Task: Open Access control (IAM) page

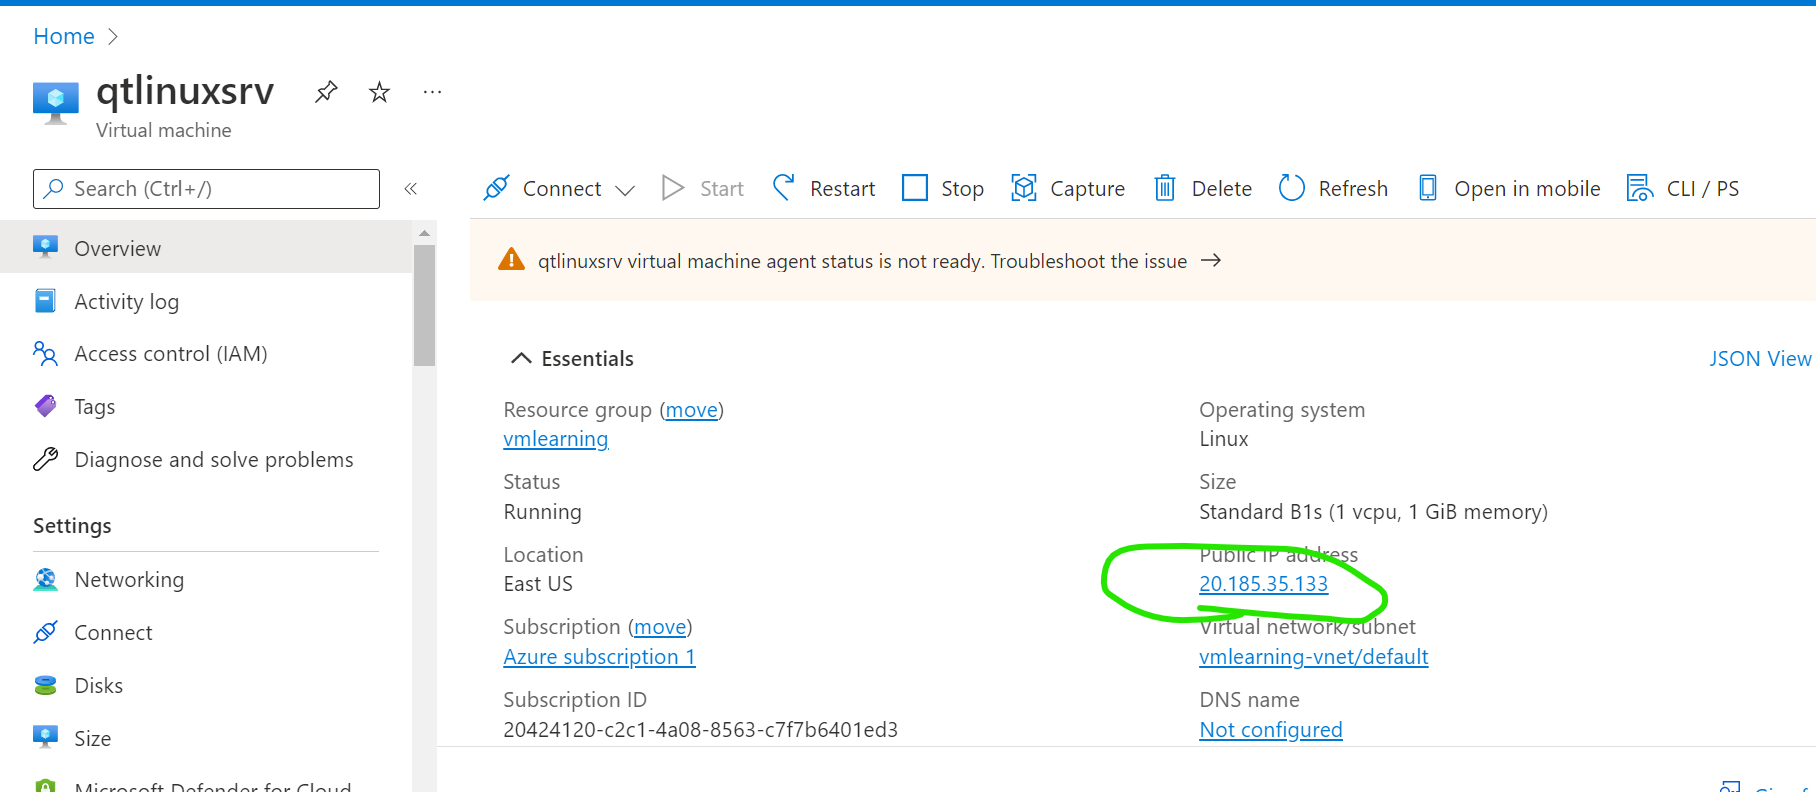Action: [x=170, y=354]
